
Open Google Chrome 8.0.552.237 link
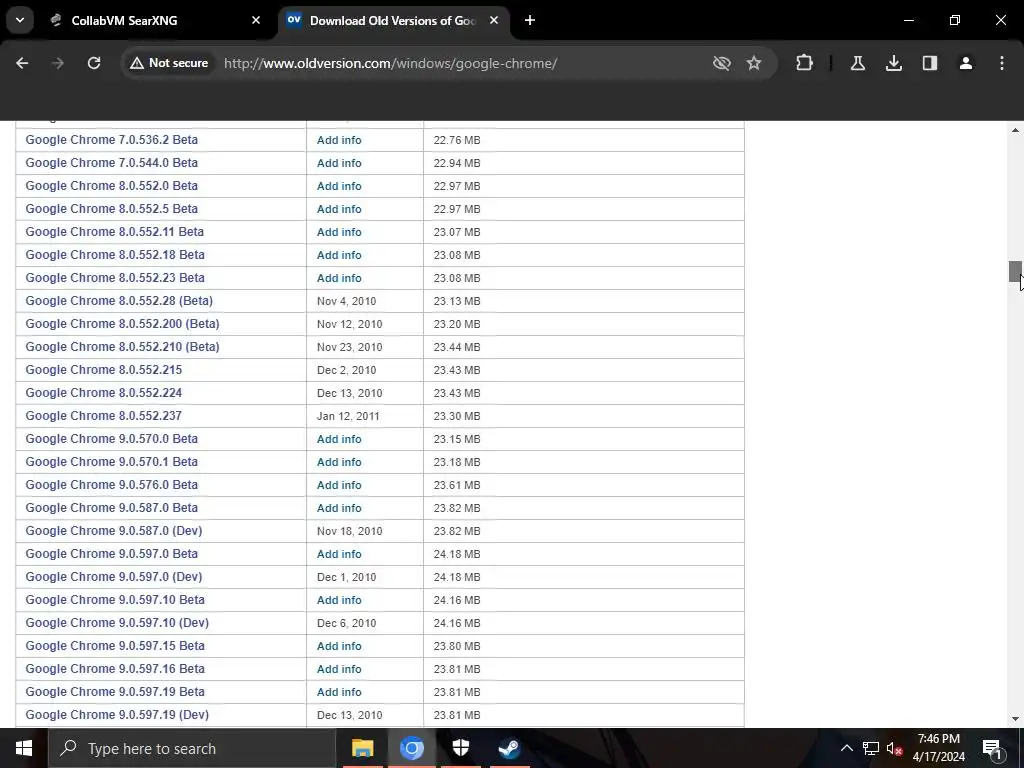[x=104, y=415]
